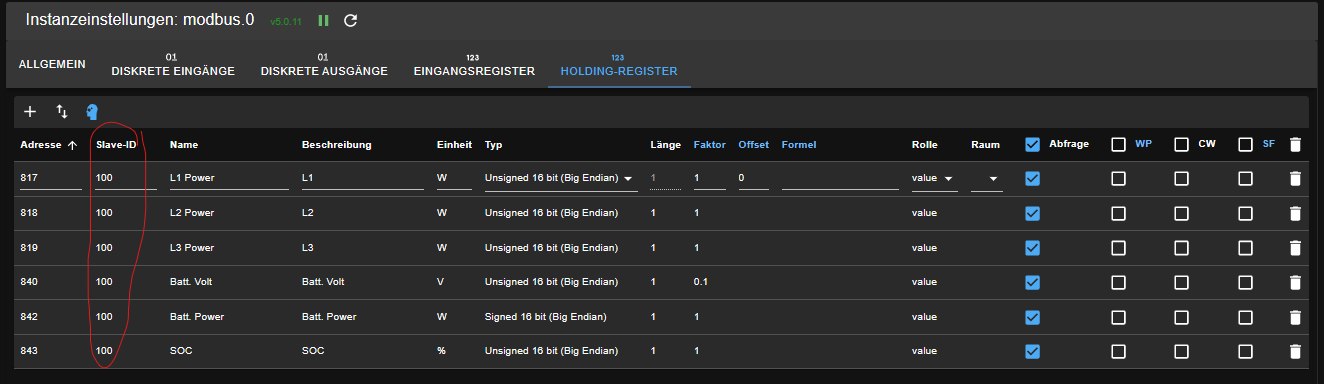Select Slave-ID 100 in row 842
The height and width of the screenshot is (384, 1324).
(x=104, y=317)
